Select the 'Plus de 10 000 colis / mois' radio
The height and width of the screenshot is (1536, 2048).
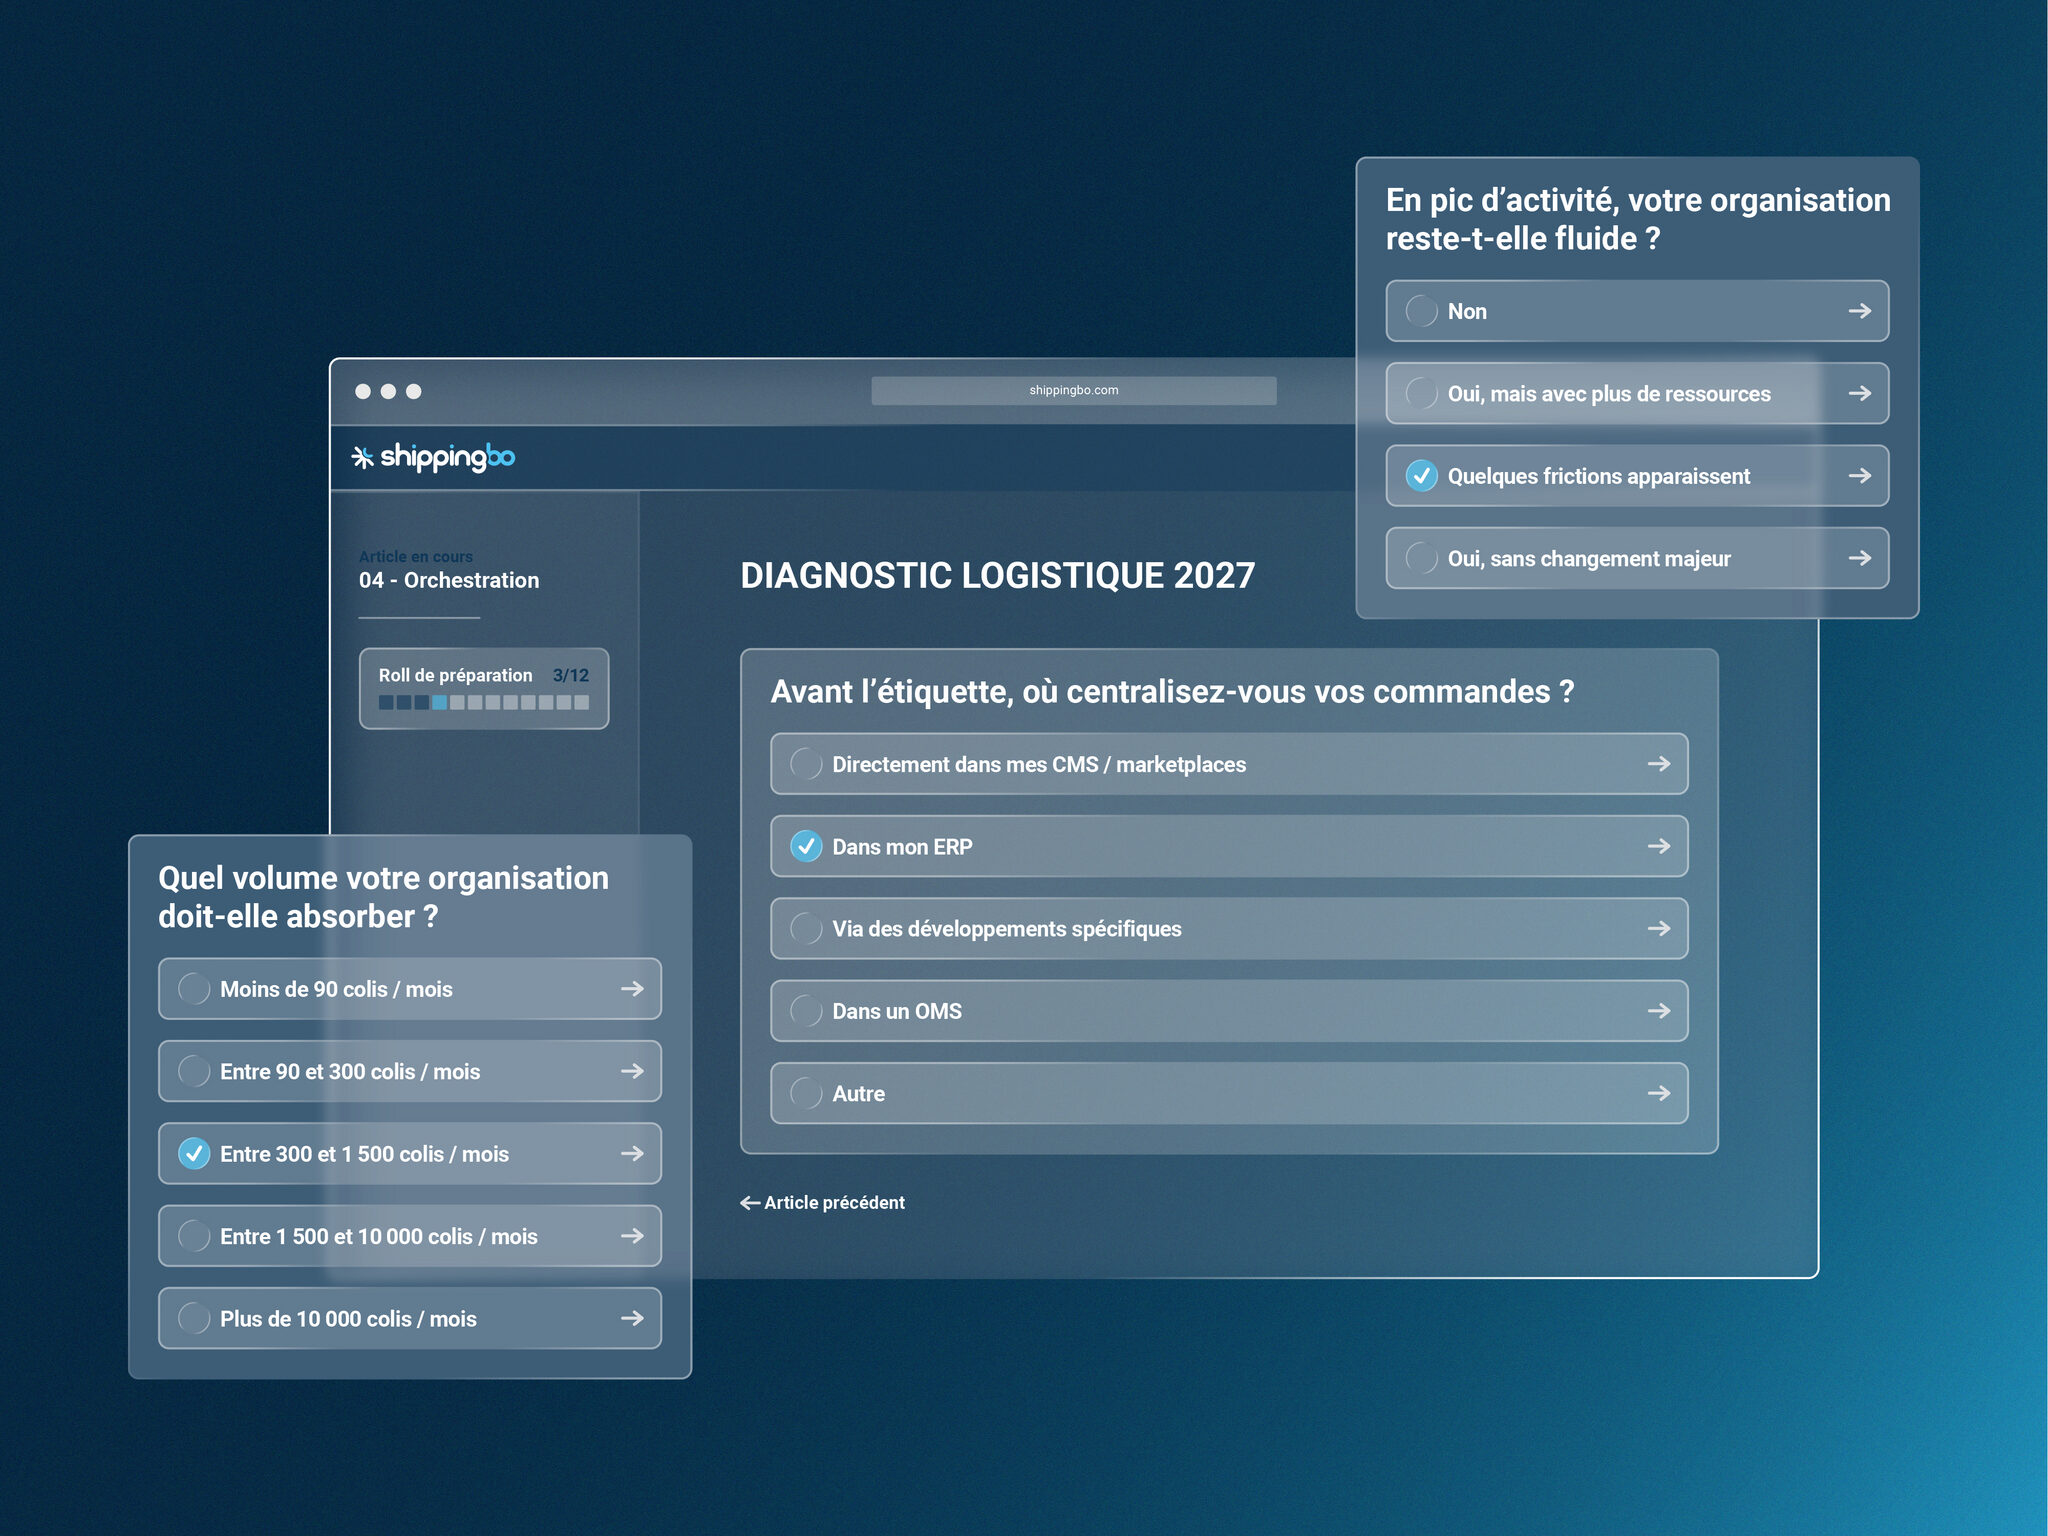pos(194,1318)
